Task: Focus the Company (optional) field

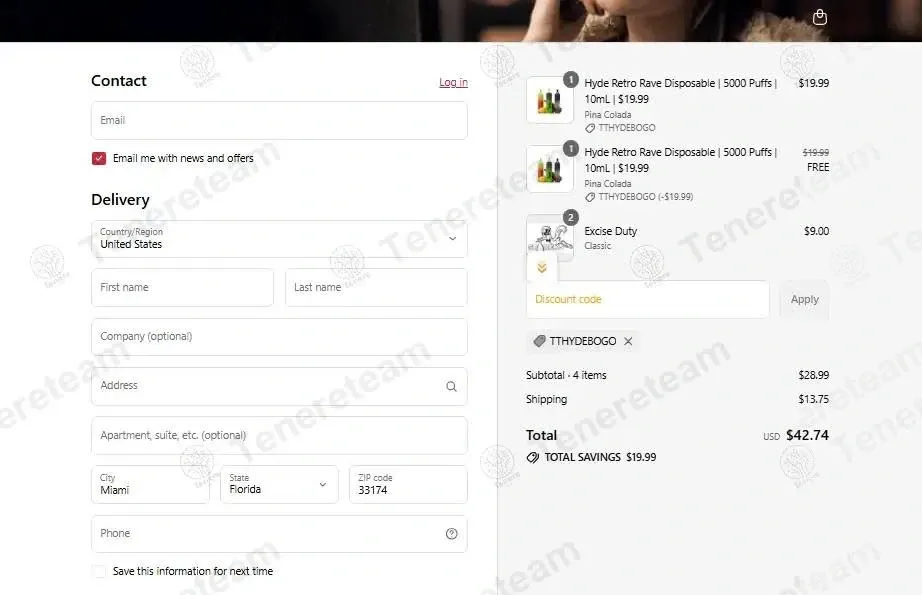Action: pyautogui.click(x=279, y=337)
